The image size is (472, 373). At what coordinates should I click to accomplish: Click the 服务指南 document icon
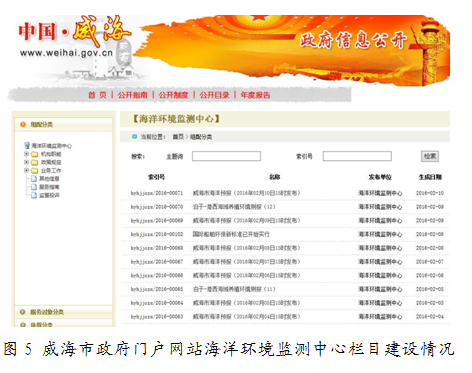[34, 187]
